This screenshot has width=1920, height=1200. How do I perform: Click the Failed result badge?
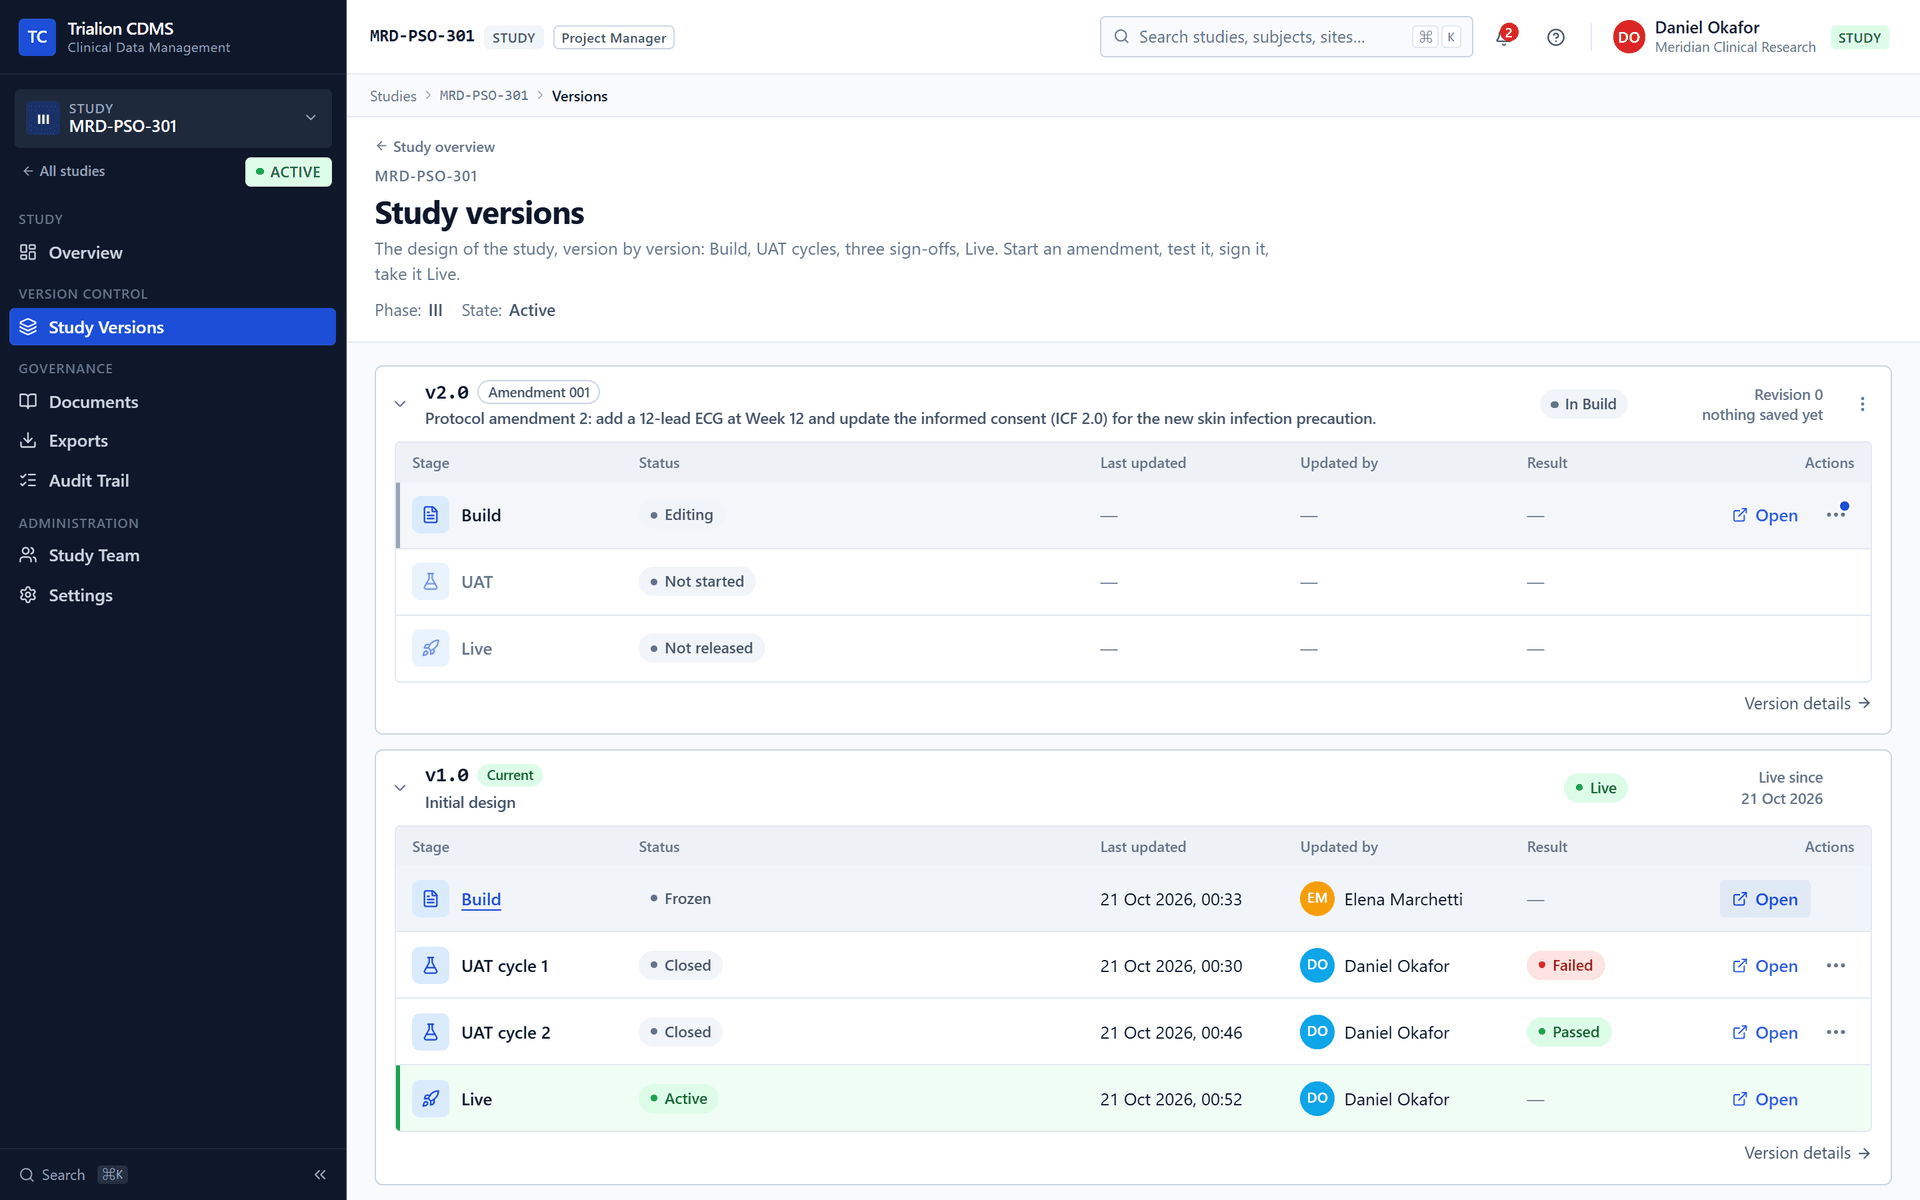[1565, 966]
